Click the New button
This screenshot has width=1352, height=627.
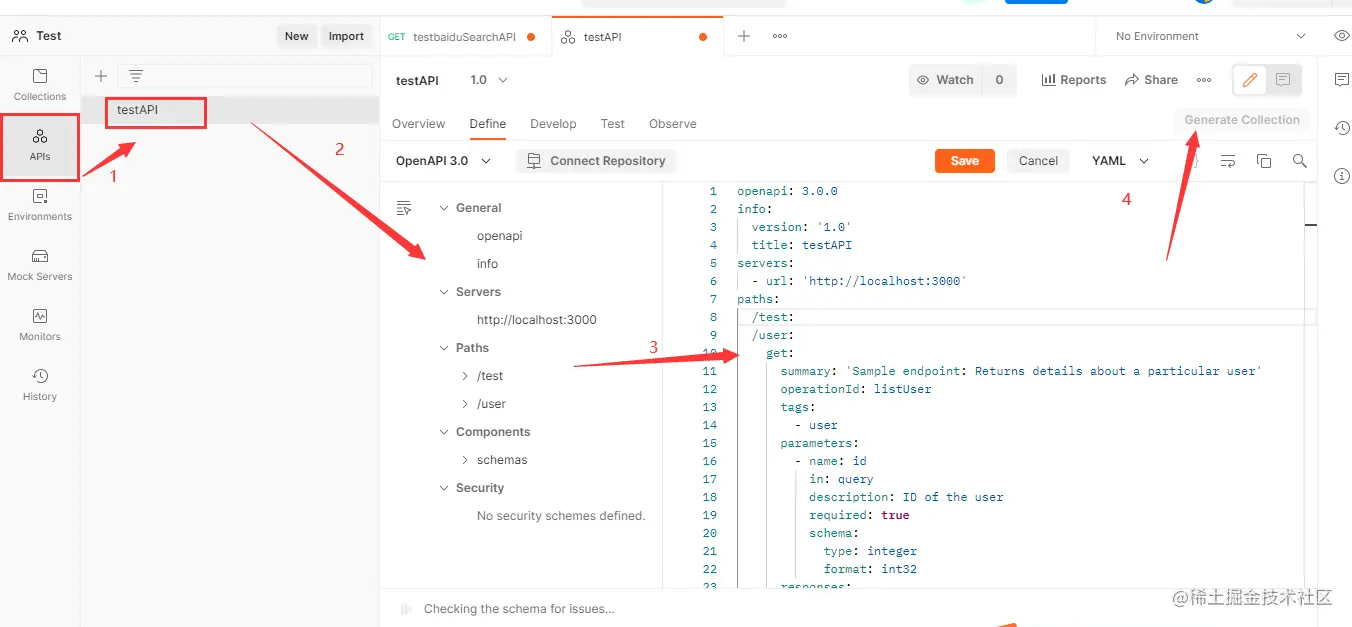pos(297,36)
